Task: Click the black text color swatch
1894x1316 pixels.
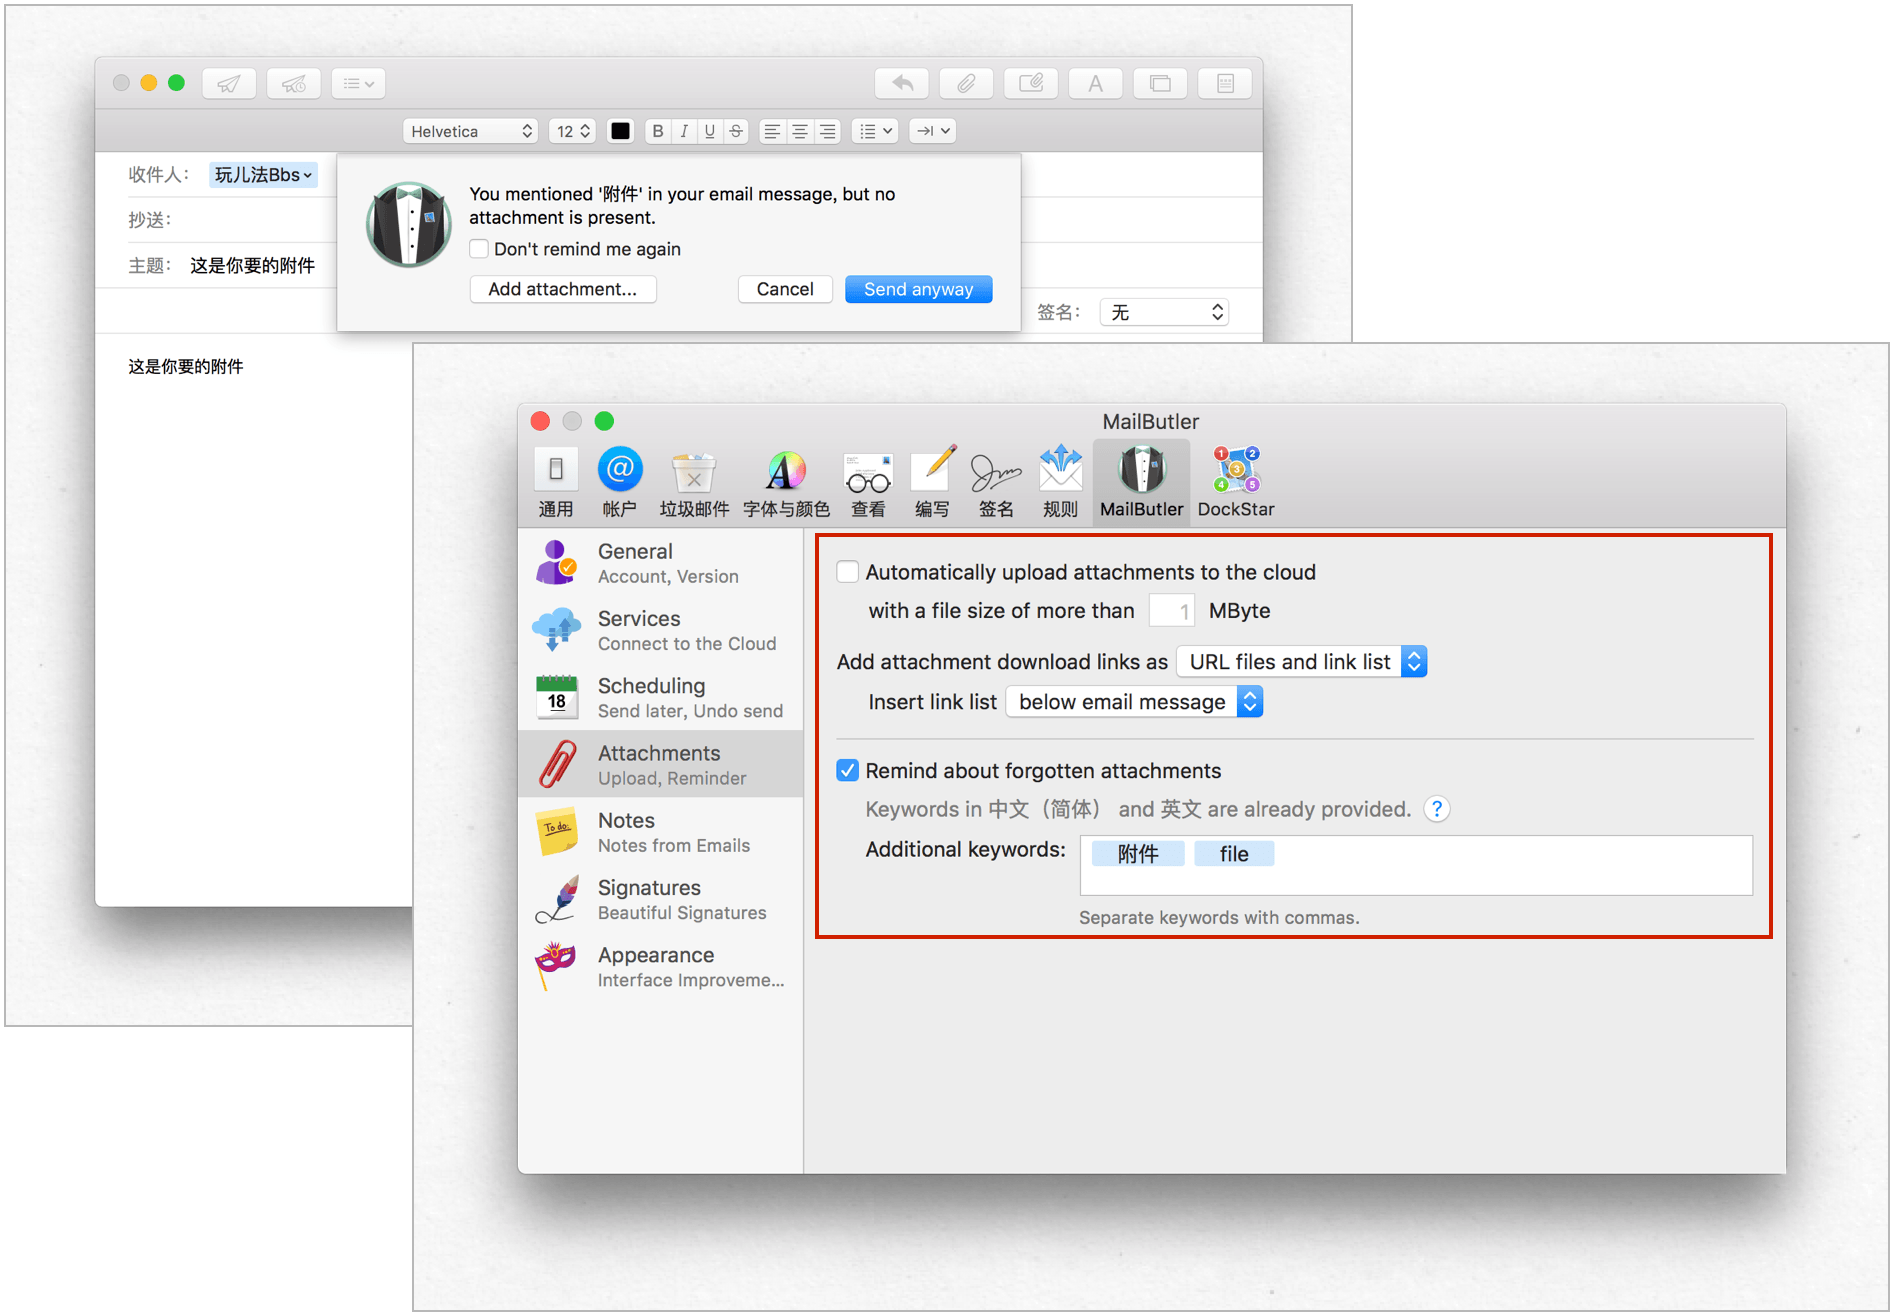Action: [621, 131]
